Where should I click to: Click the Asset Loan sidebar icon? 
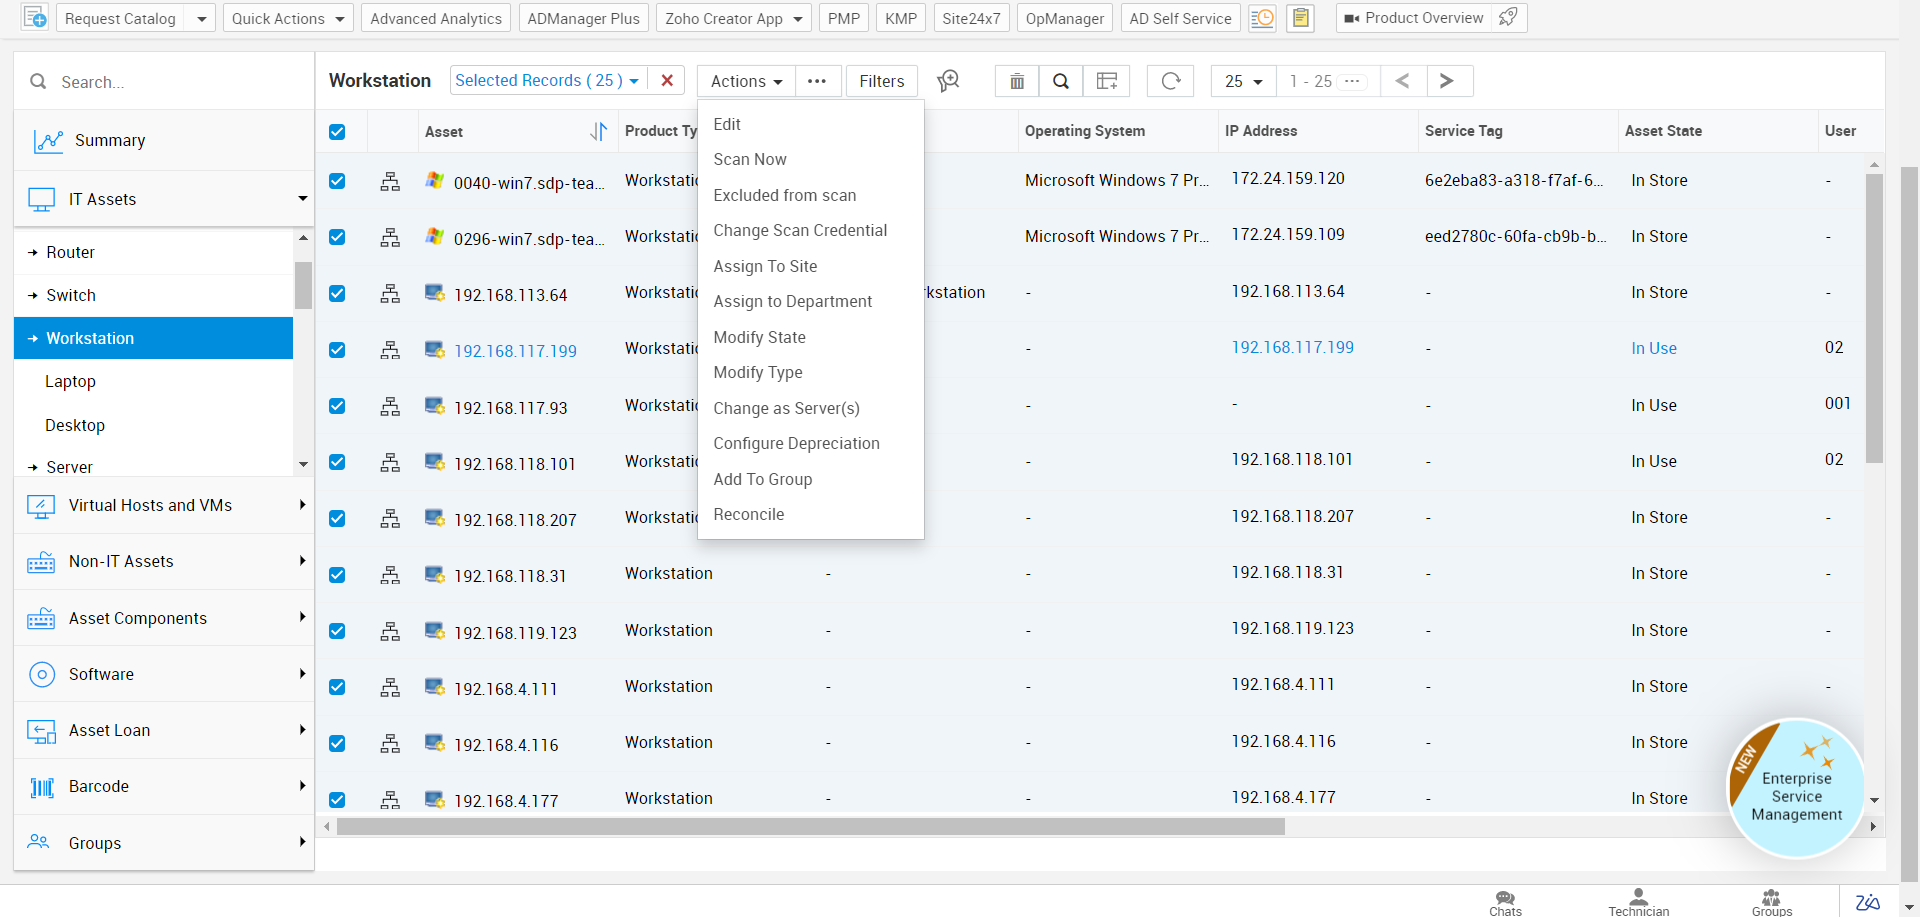pyautogui.click(x=42, y=731)
